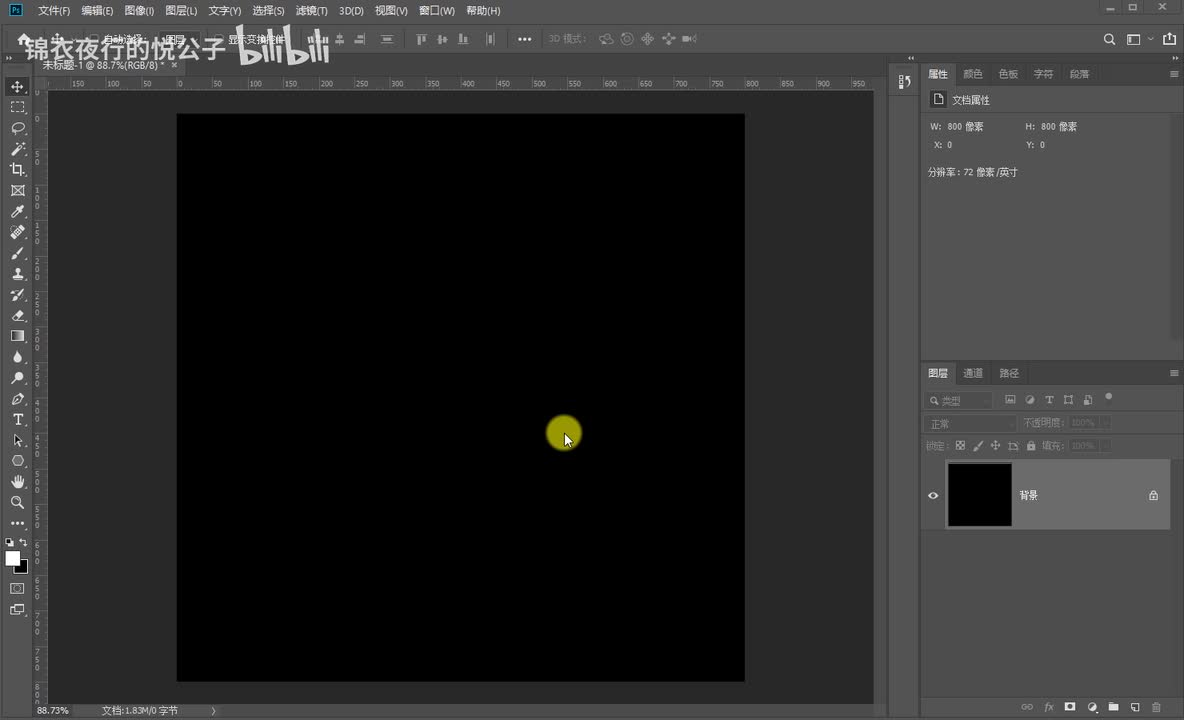Viewport: 1184px width, 720px height.
Task: Open the 图像(I) menu
Action: click(139, 11)
